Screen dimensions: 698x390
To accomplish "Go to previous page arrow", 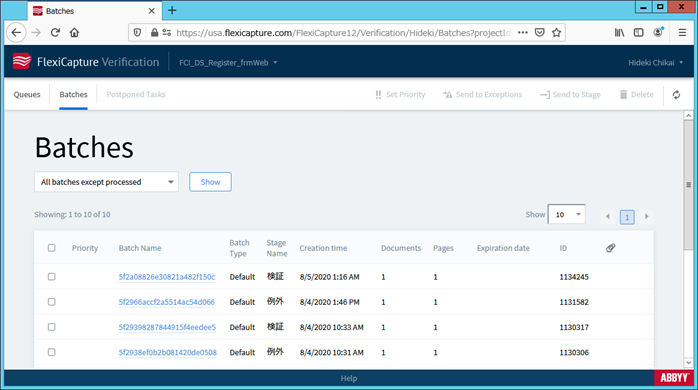I will pos(608,216).
